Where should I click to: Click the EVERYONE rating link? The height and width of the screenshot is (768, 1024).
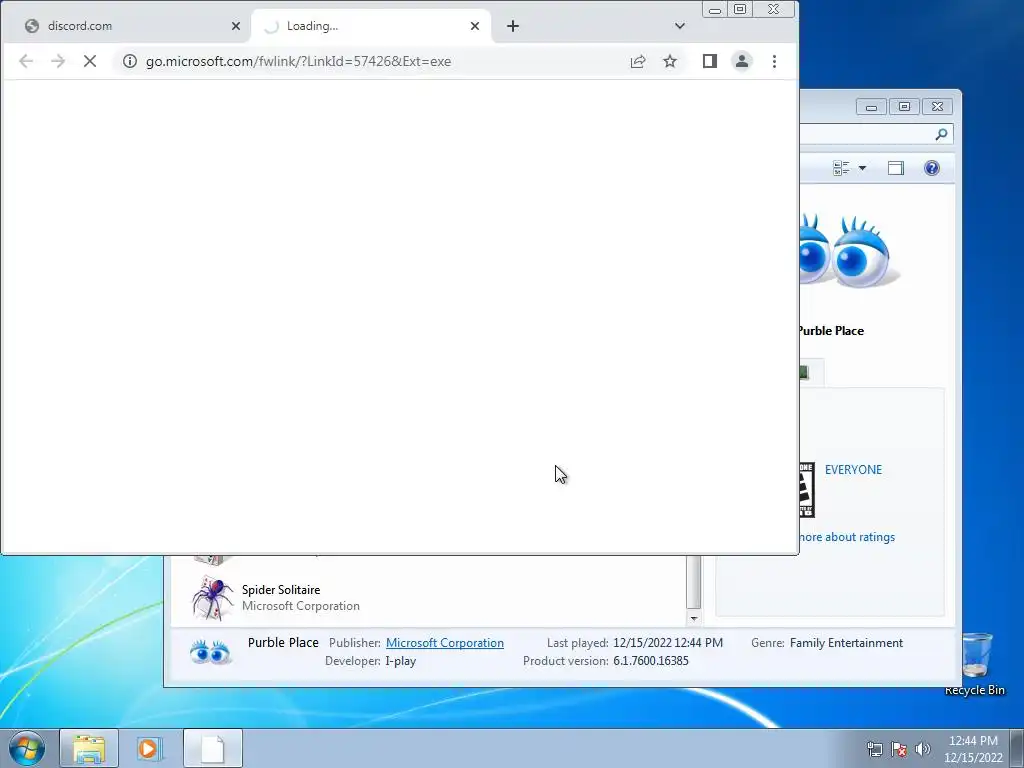point(853,470)
